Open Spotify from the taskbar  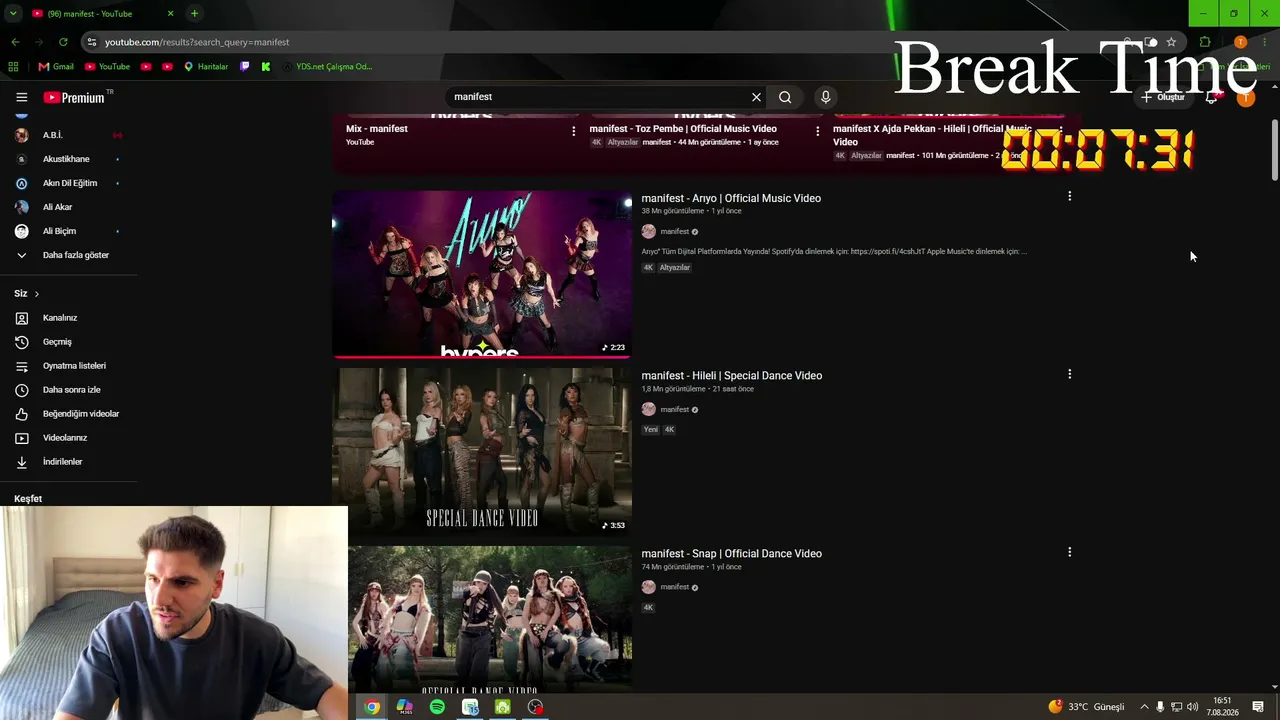tap(437, 707)
